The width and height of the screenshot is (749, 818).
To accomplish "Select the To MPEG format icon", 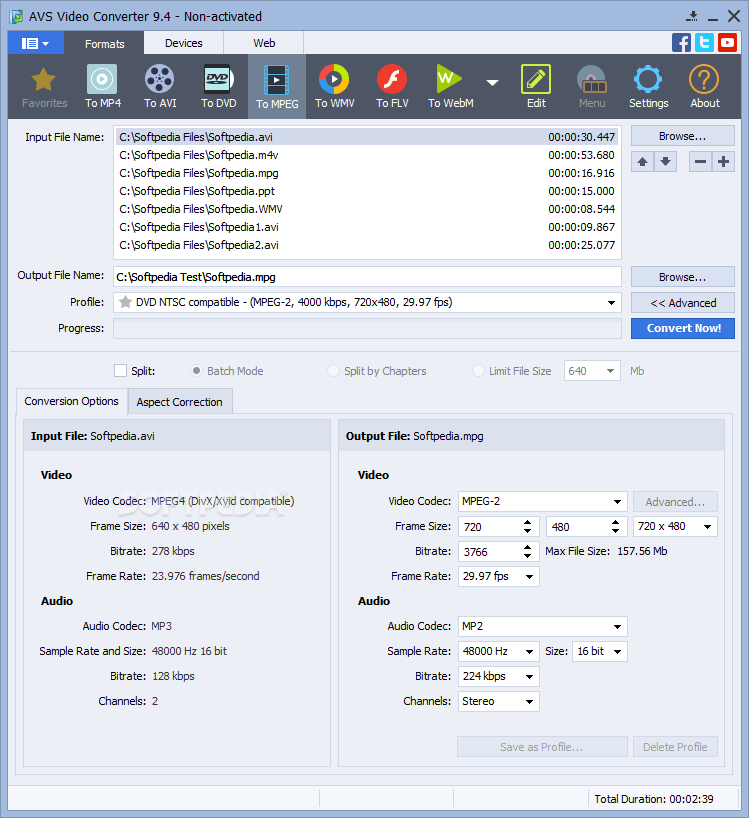I will tap(276, 80).
